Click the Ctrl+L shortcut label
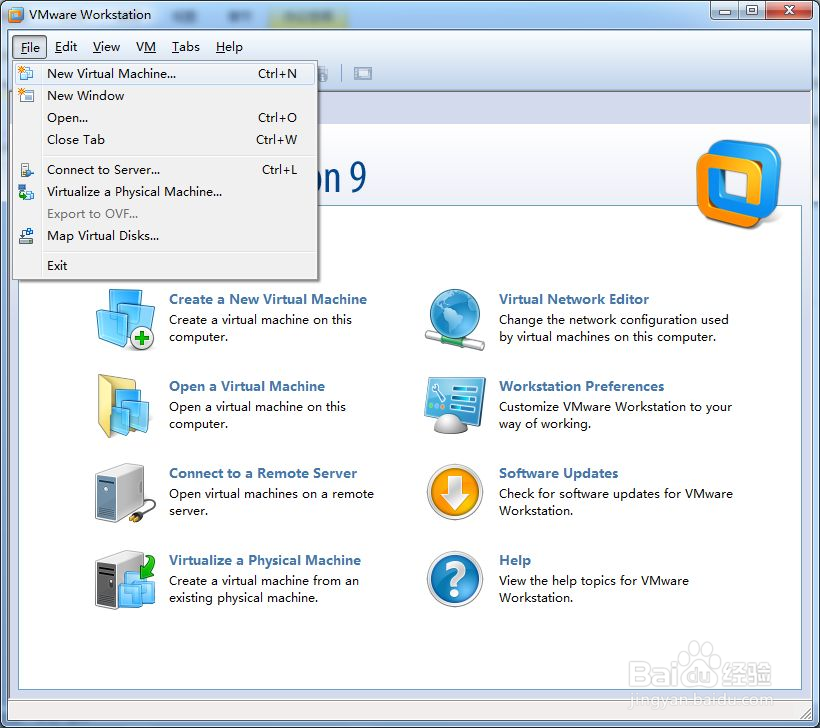The width and height of the screenshot is (820, 728). coord(279,170)
